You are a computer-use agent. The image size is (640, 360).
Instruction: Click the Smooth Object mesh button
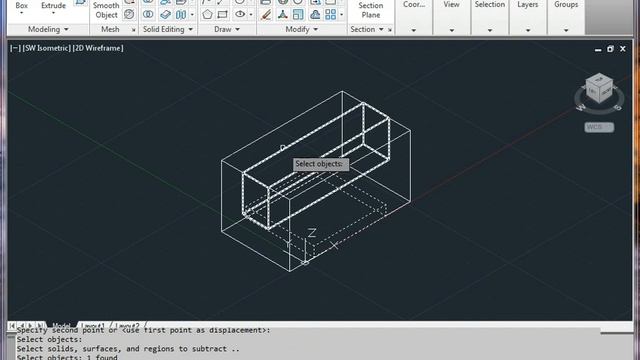(x=106, y=10)
